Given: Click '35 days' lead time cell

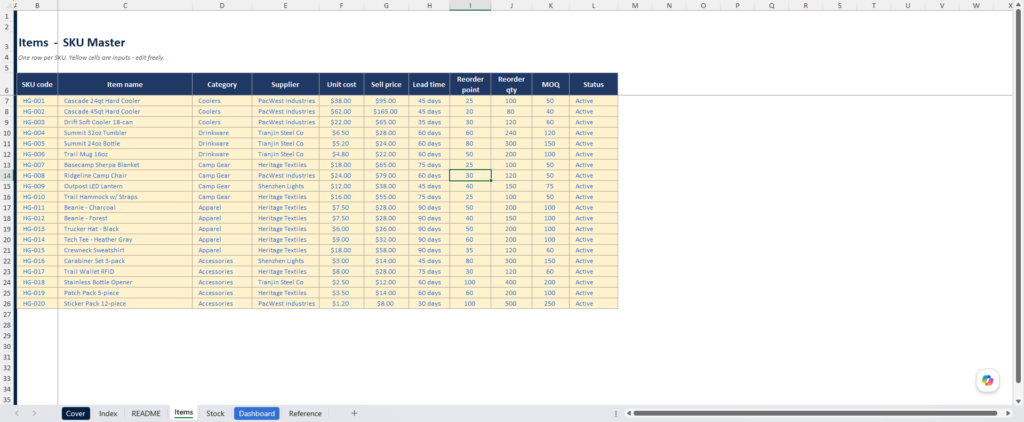Looking at the screenshot, I should click(x=429, y=122).
